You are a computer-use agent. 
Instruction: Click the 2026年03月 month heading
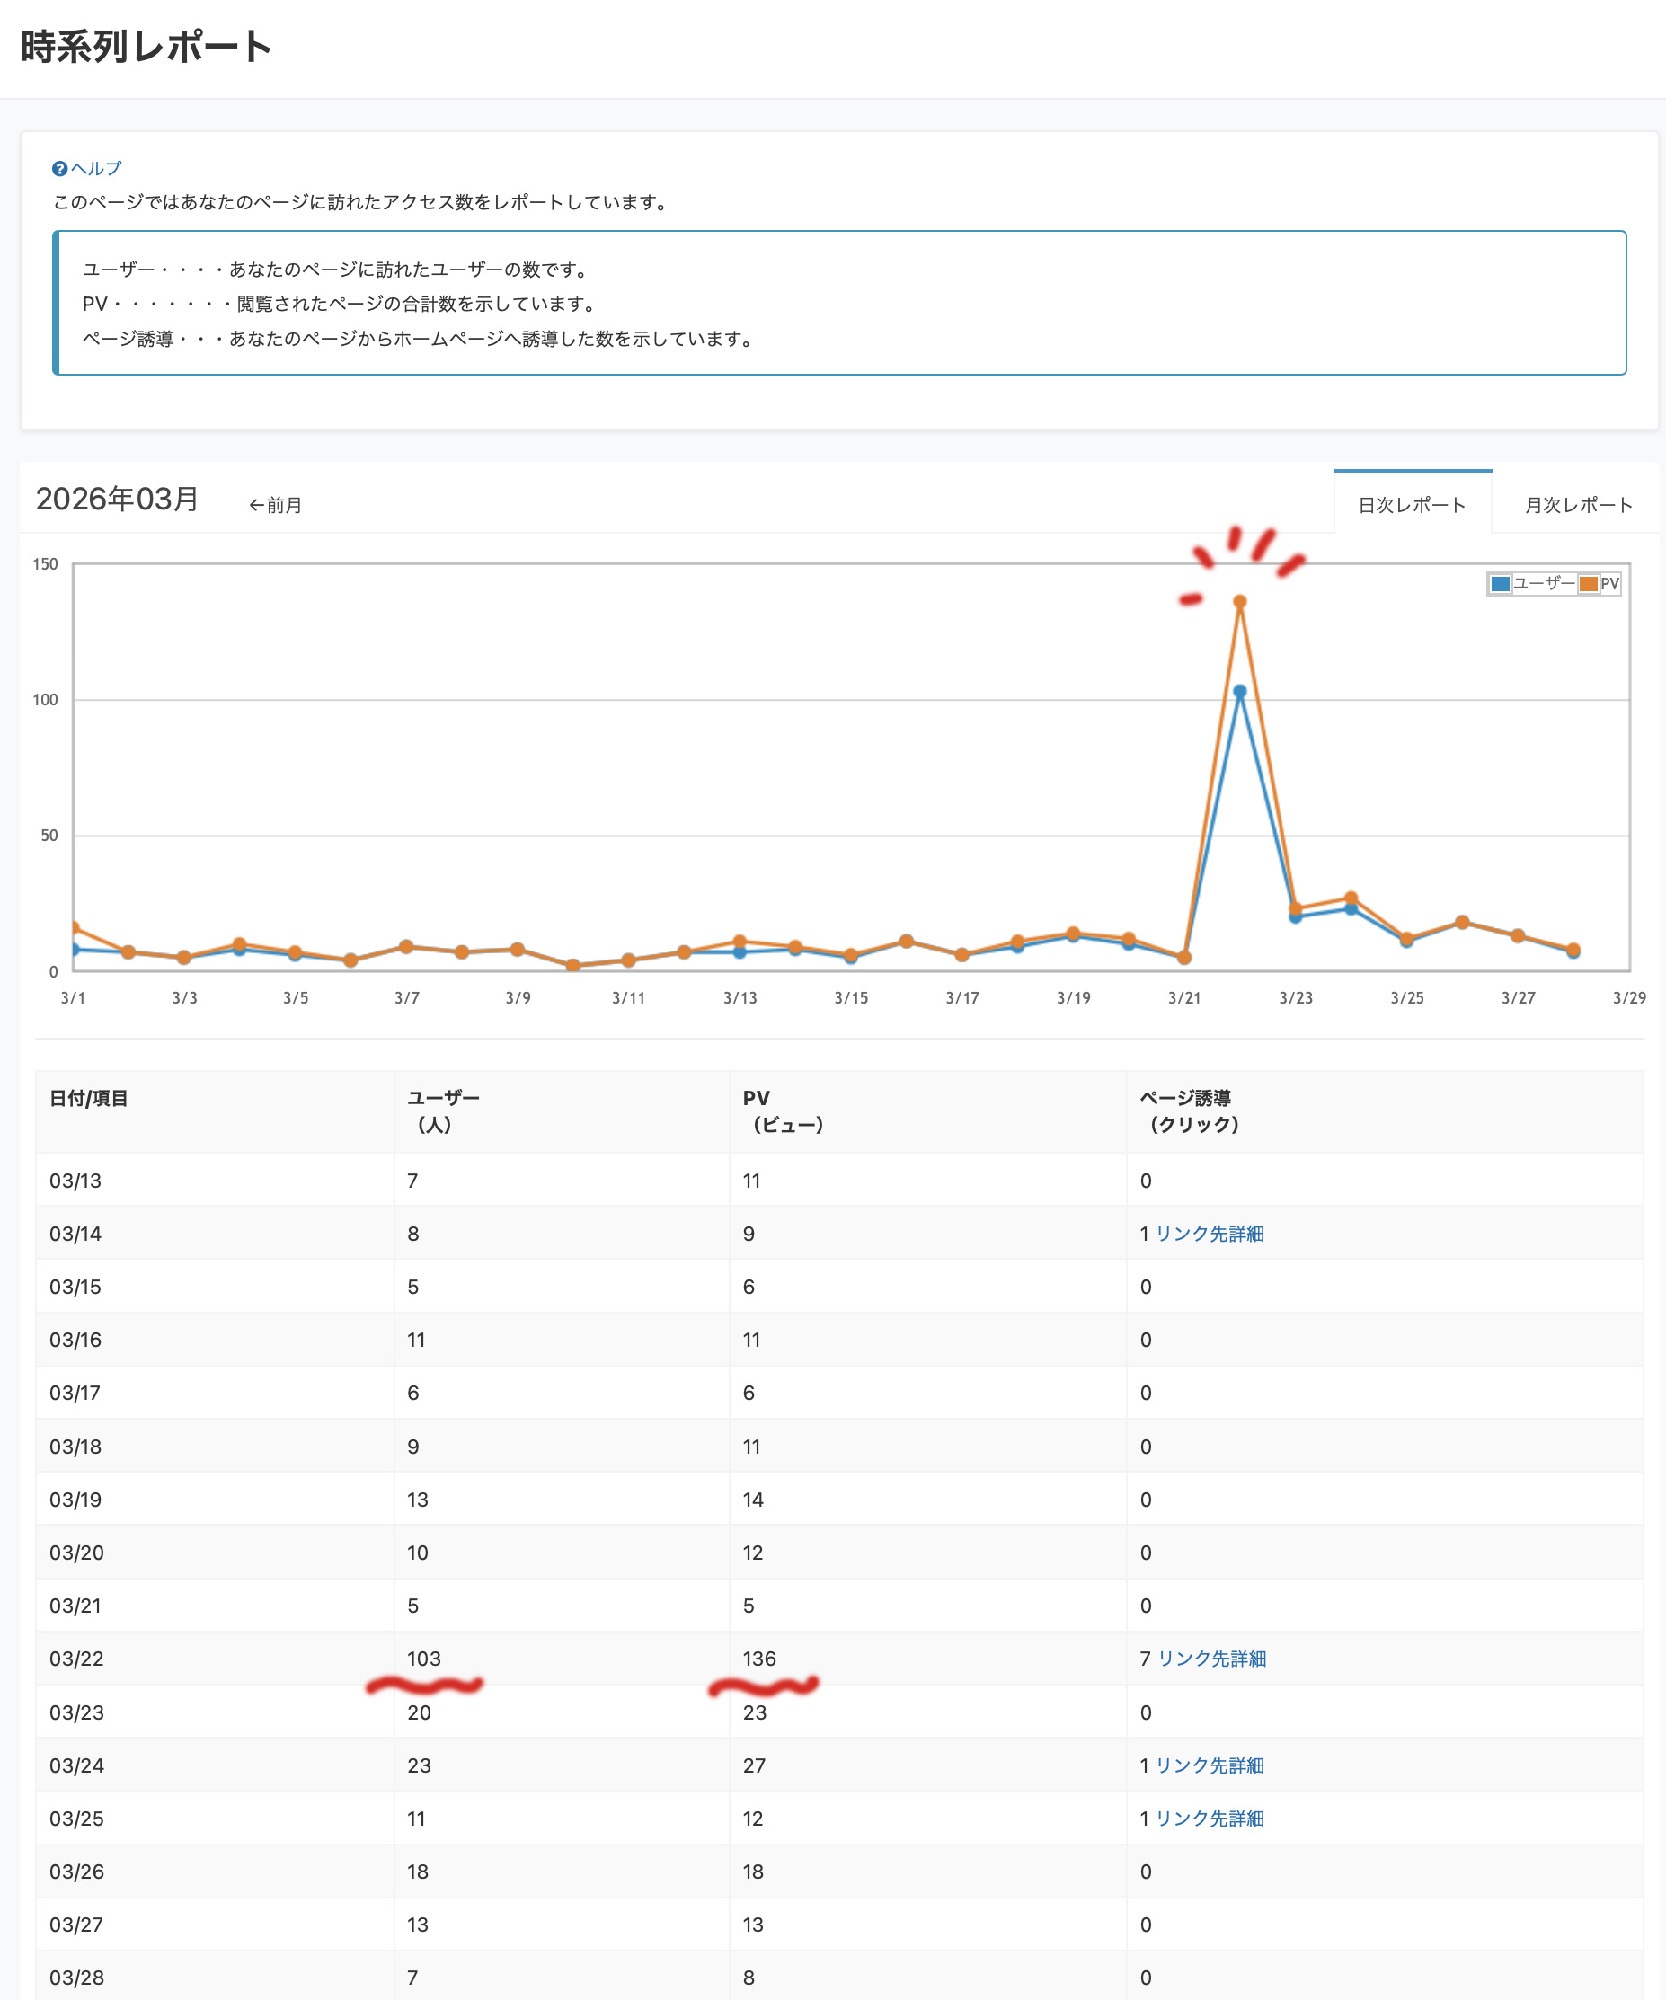click(x=118, y=499)
